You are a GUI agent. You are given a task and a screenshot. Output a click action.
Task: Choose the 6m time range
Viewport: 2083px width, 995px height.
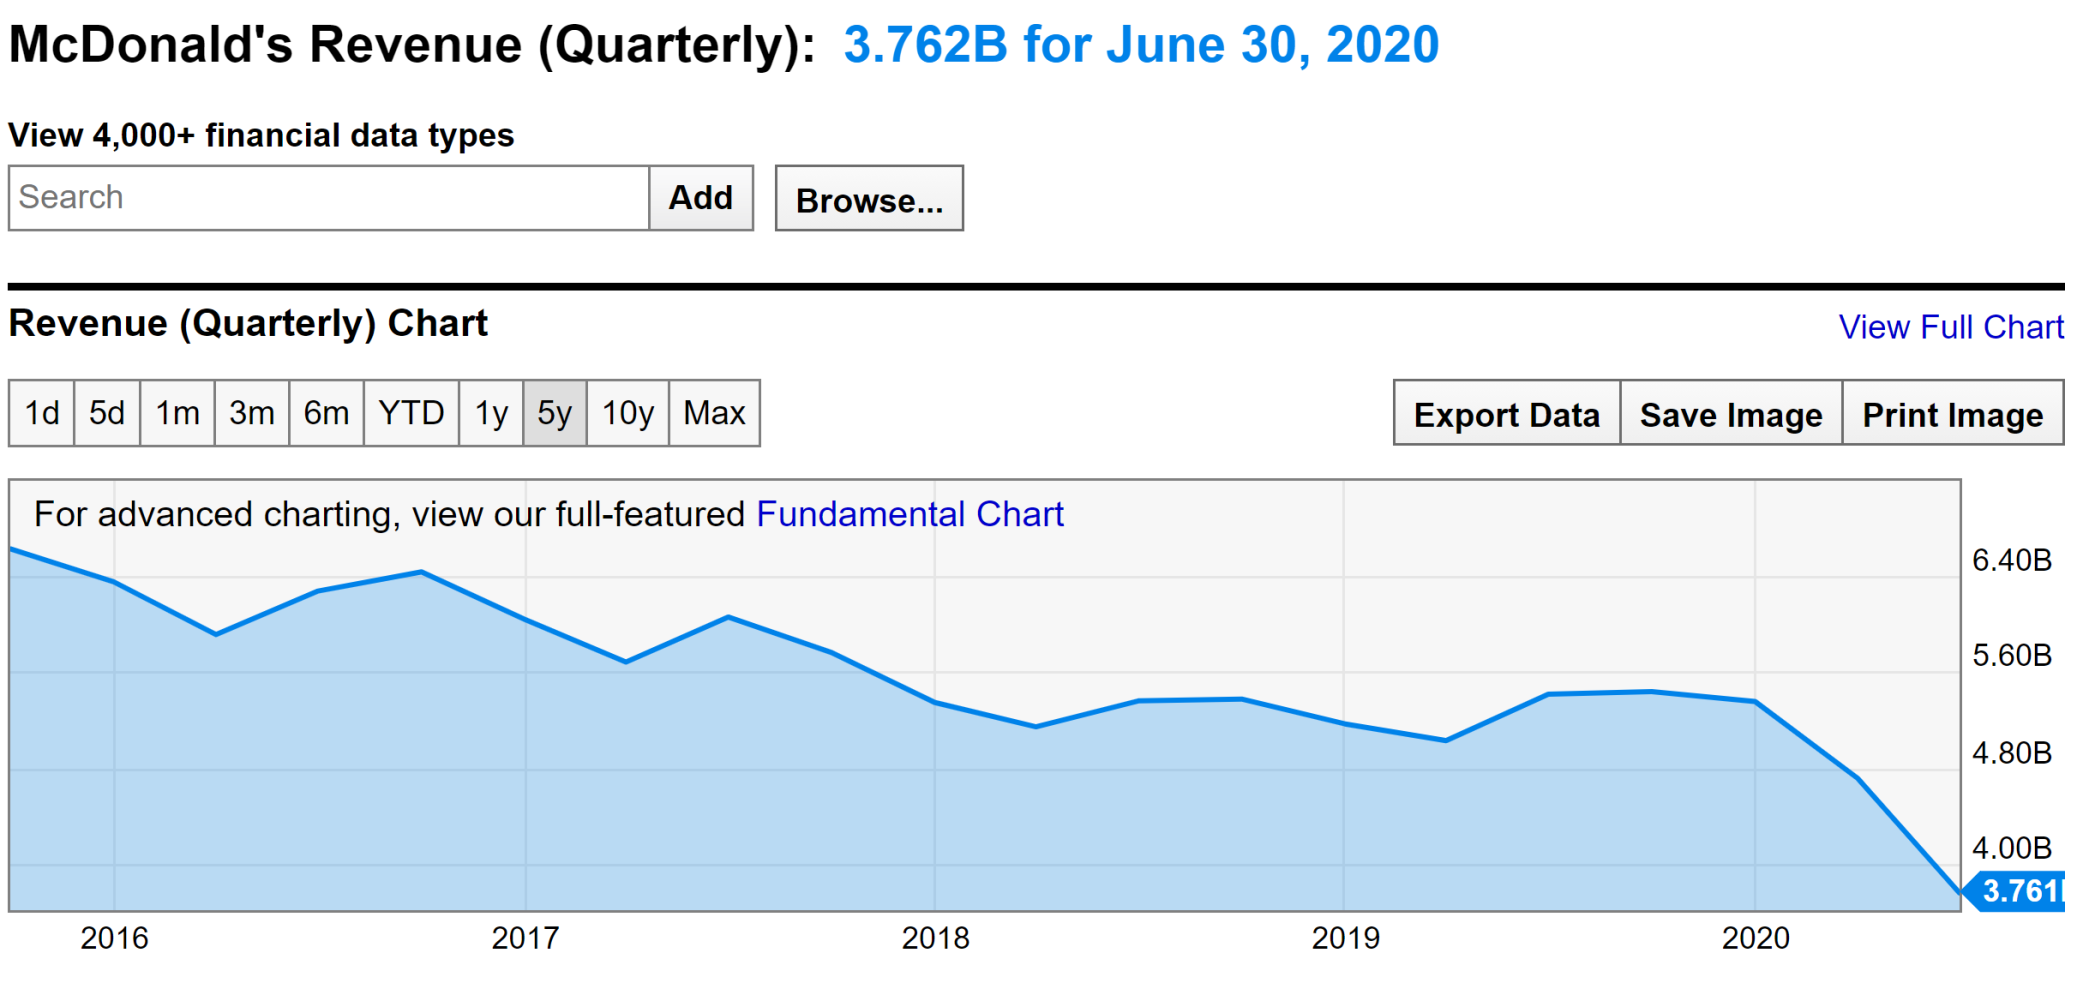tap(326, 413)
